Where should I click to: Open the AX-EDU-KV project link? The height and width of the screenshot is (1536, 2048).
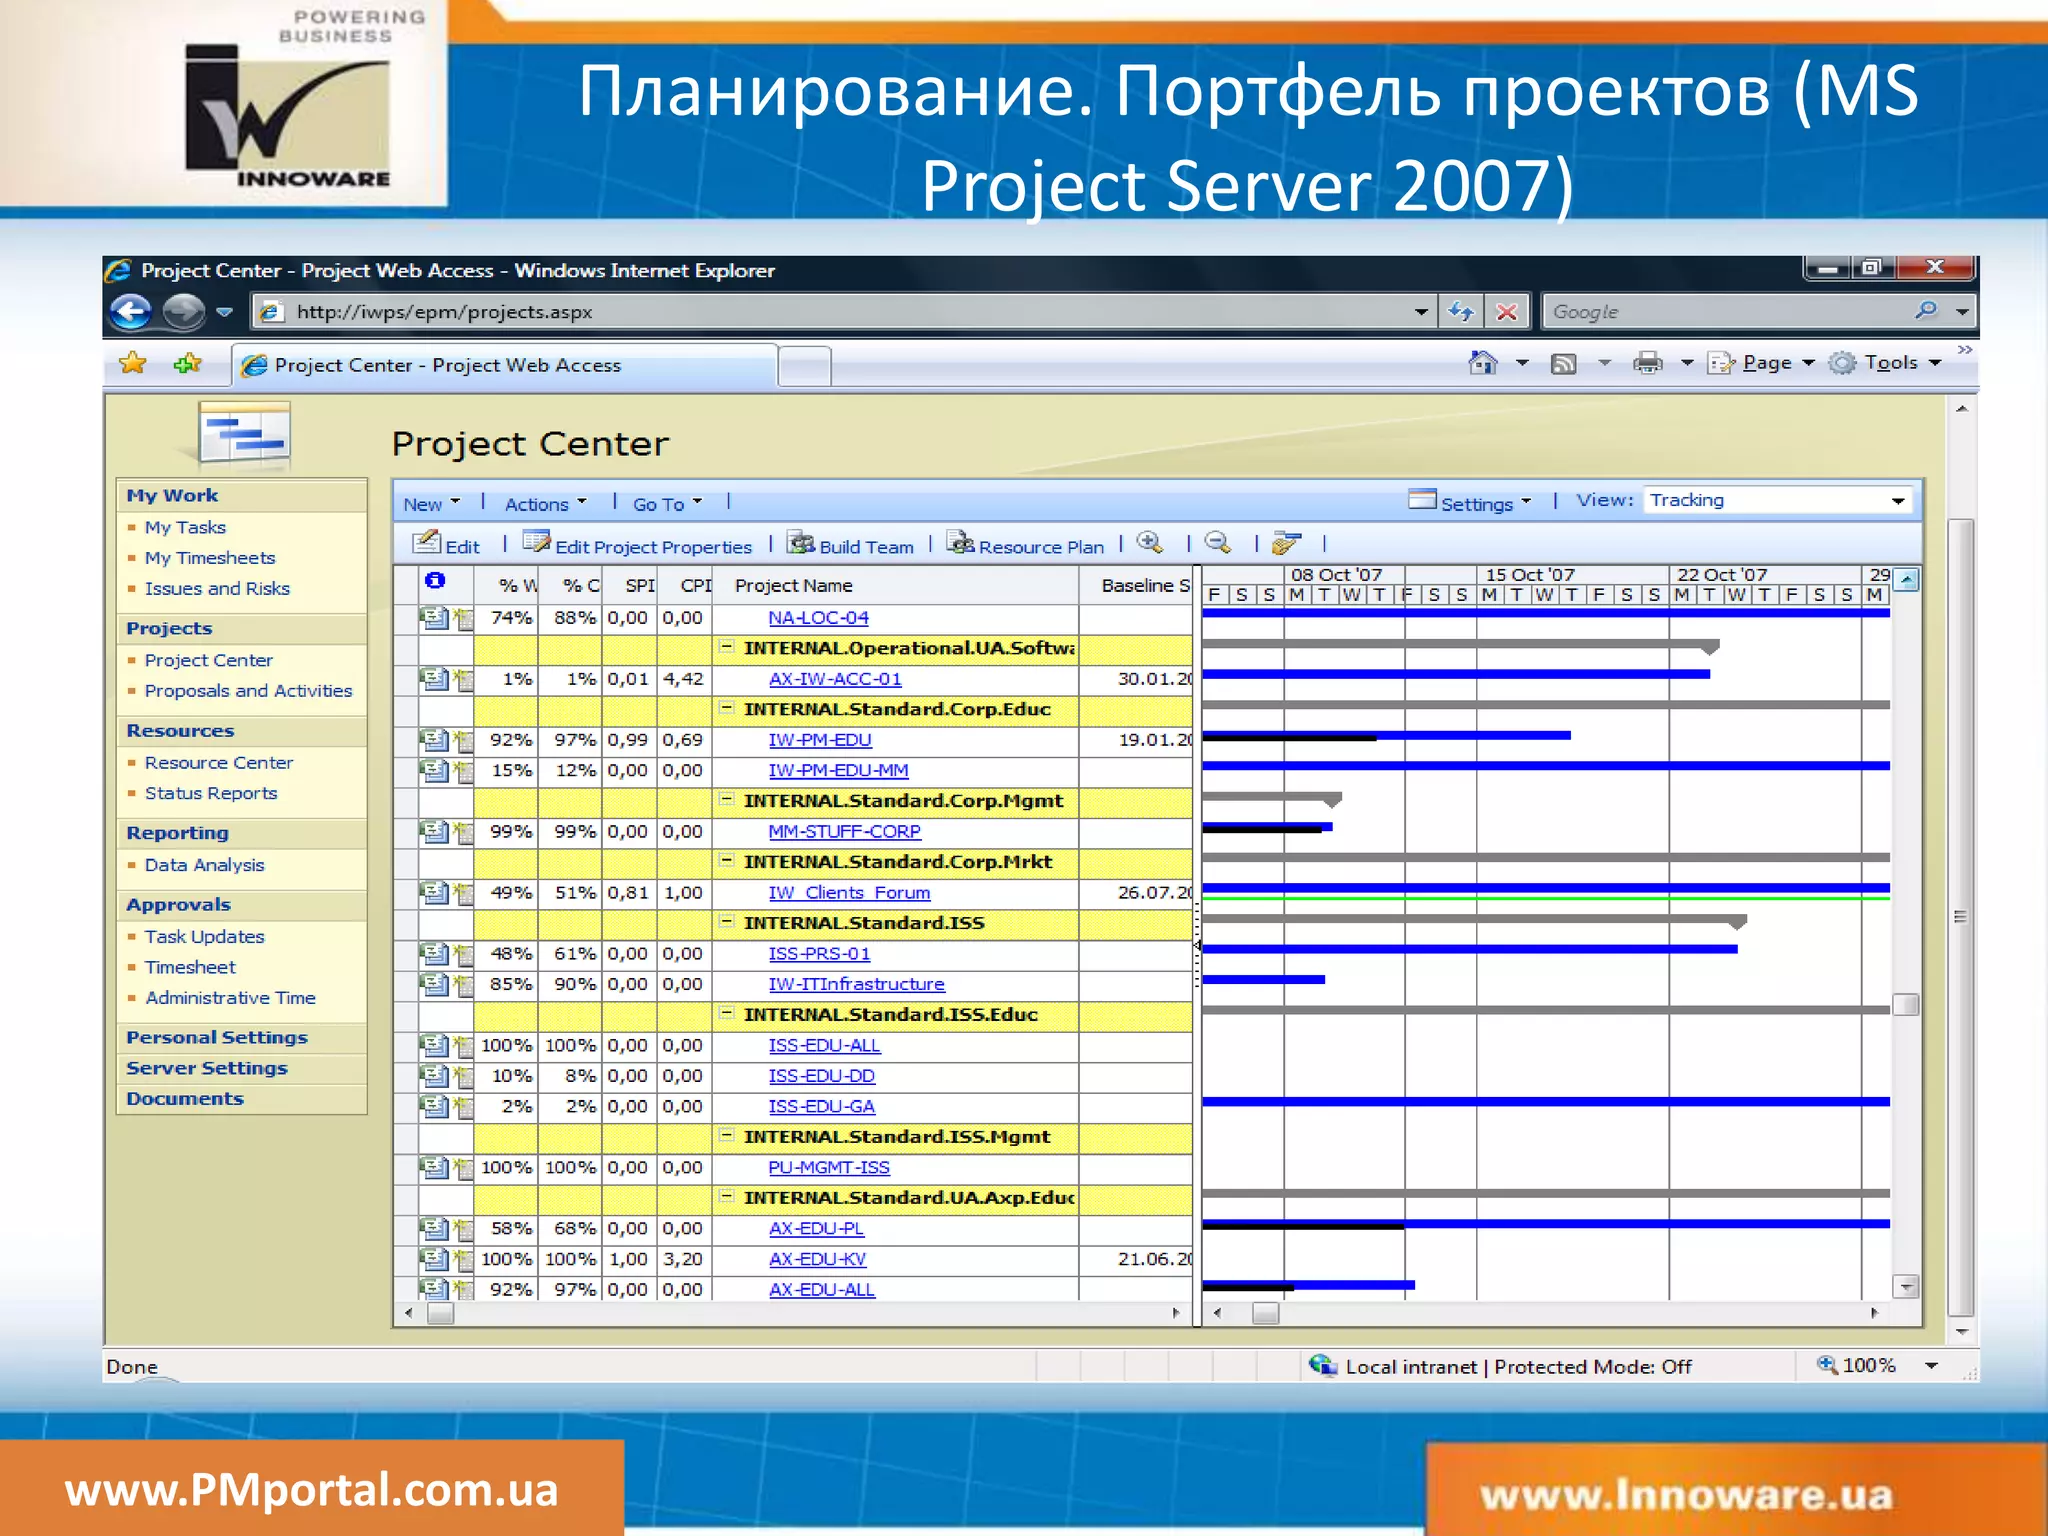click(817, 1259)
